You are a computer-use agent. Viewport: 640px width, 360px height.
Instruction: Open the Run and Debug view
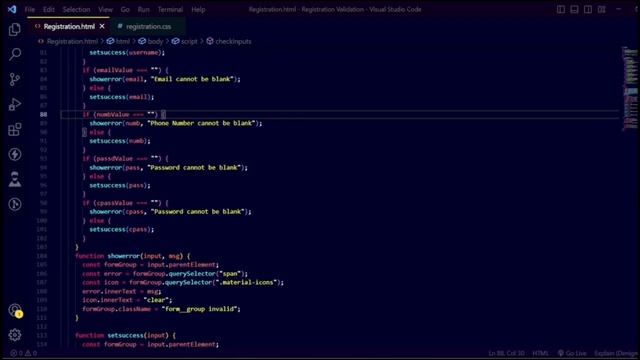click(x=15, y=104)
